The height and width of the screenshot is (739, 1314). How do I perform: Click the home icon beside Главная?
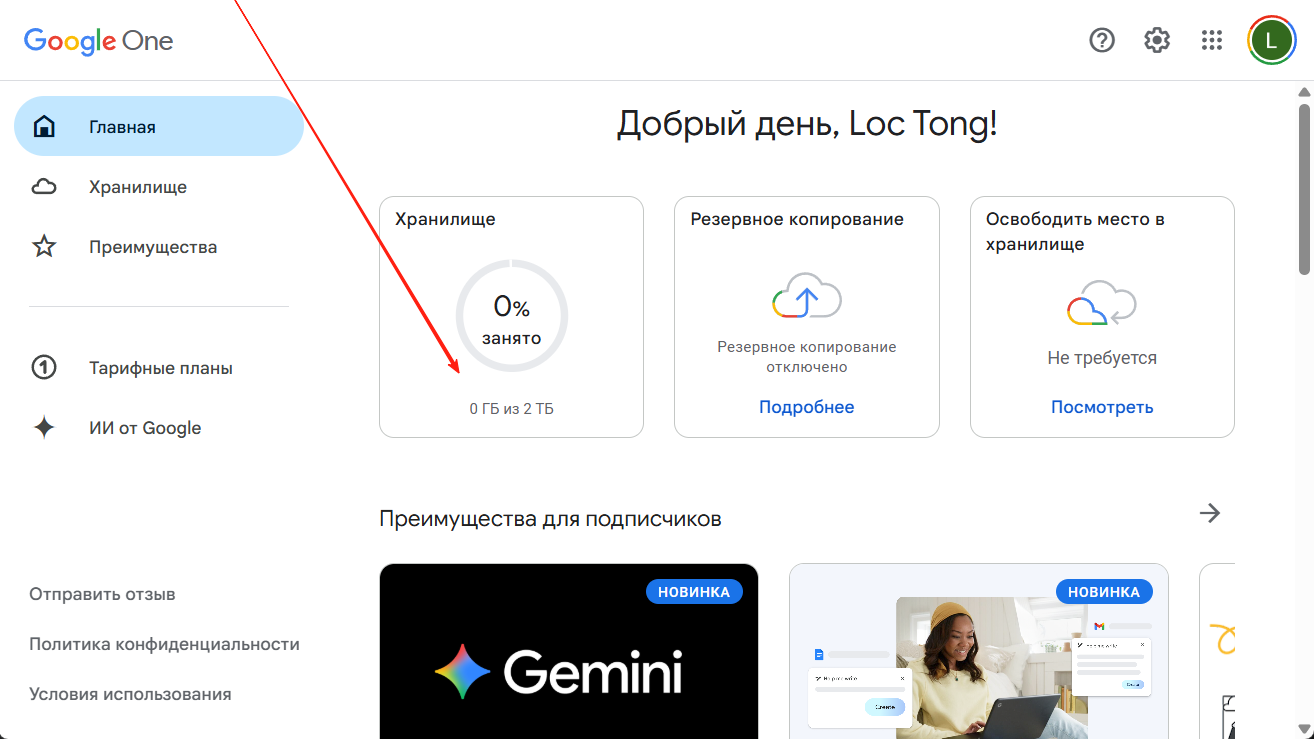click(x=44, y=127)
